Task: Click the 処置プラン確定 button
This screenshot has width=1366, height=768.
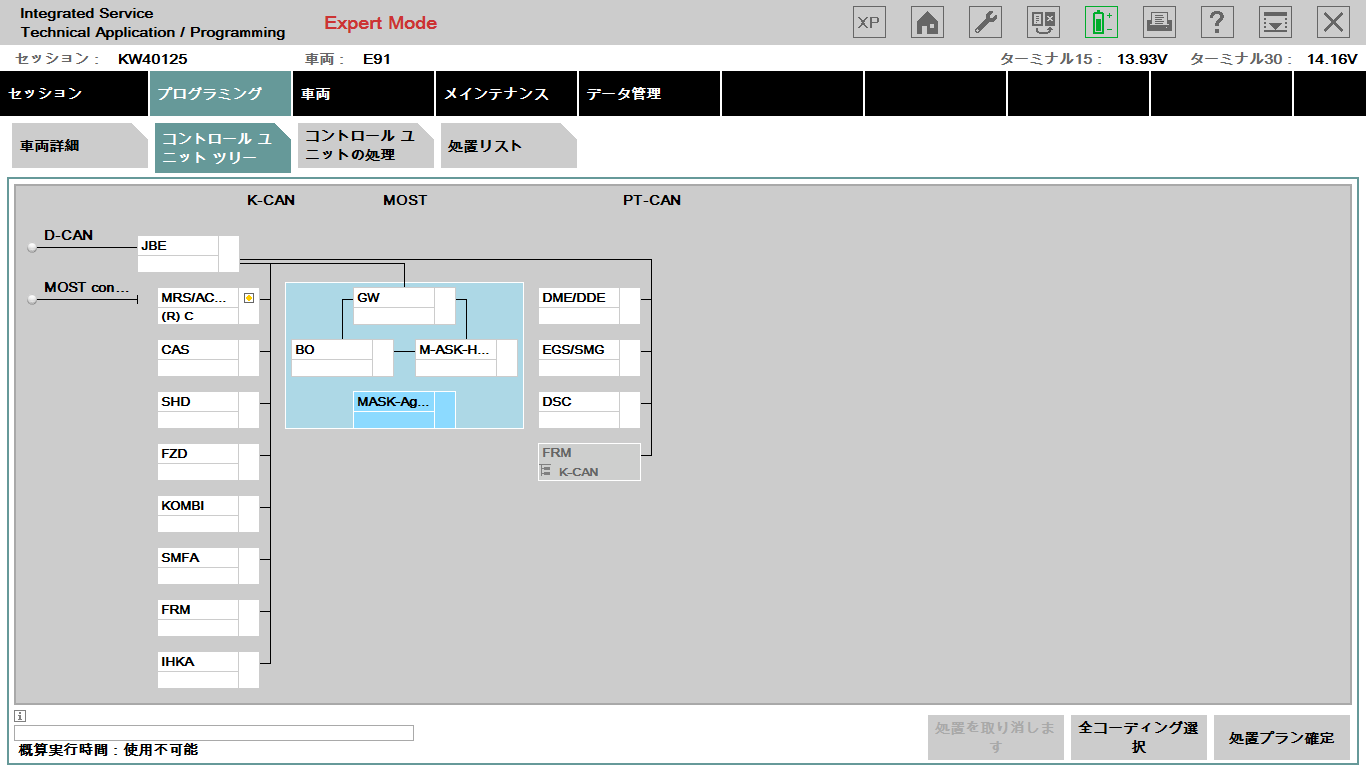Action: coord(1281,738)
